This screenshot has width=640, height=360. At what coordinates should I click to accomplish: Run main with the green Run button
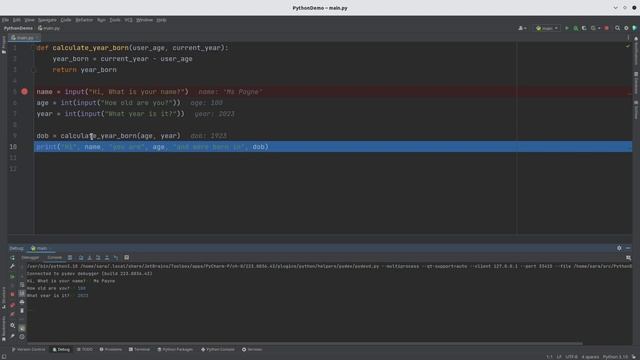click(567, 28)
